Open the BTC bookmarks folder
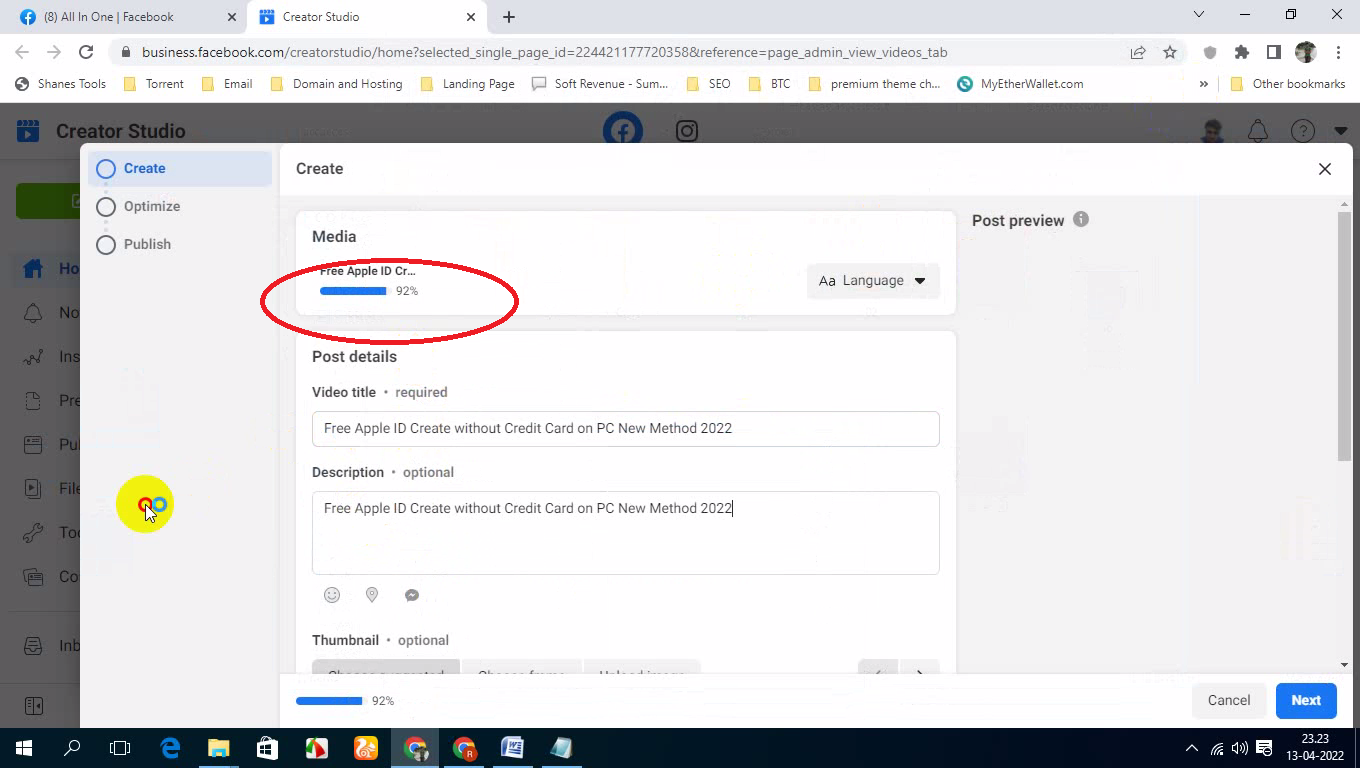The height and width of the screenshot is (768, 1360). point(769,84)
